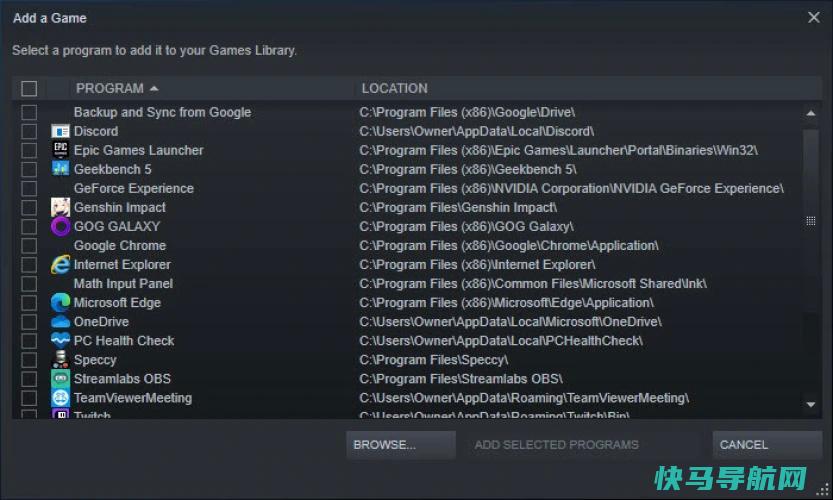Screen dimensions: 833x500
Task: Select the GeForce Experience checkbox
Action: 29,189
